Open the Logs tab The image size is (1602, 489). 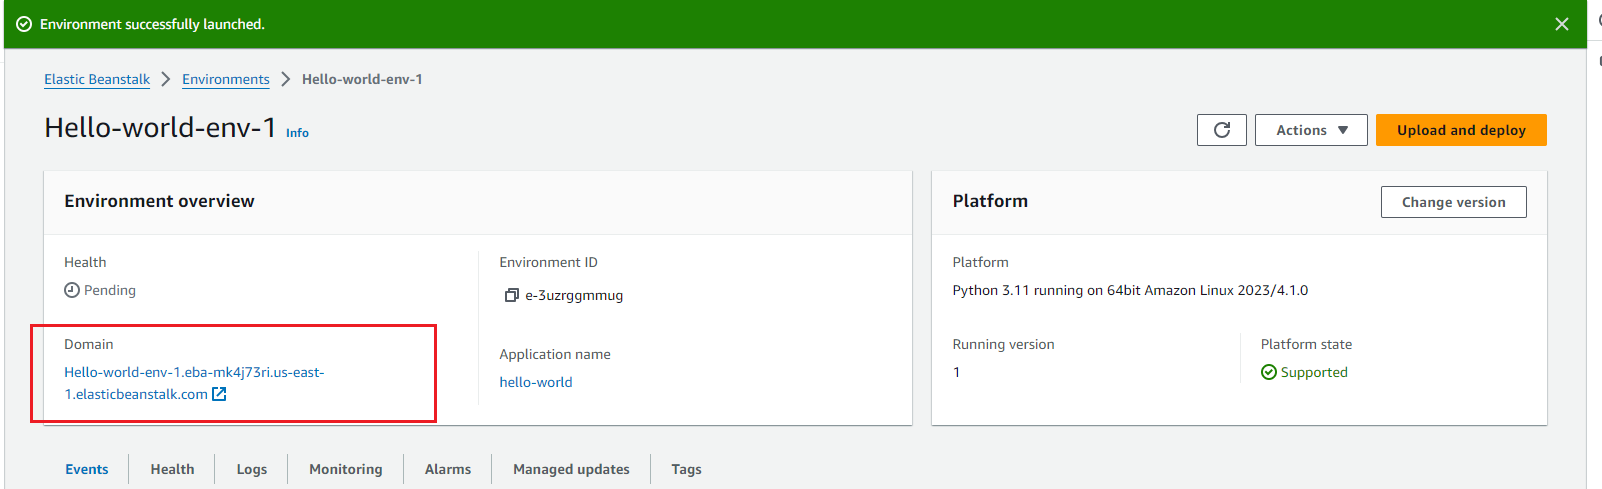coord(252,469)
